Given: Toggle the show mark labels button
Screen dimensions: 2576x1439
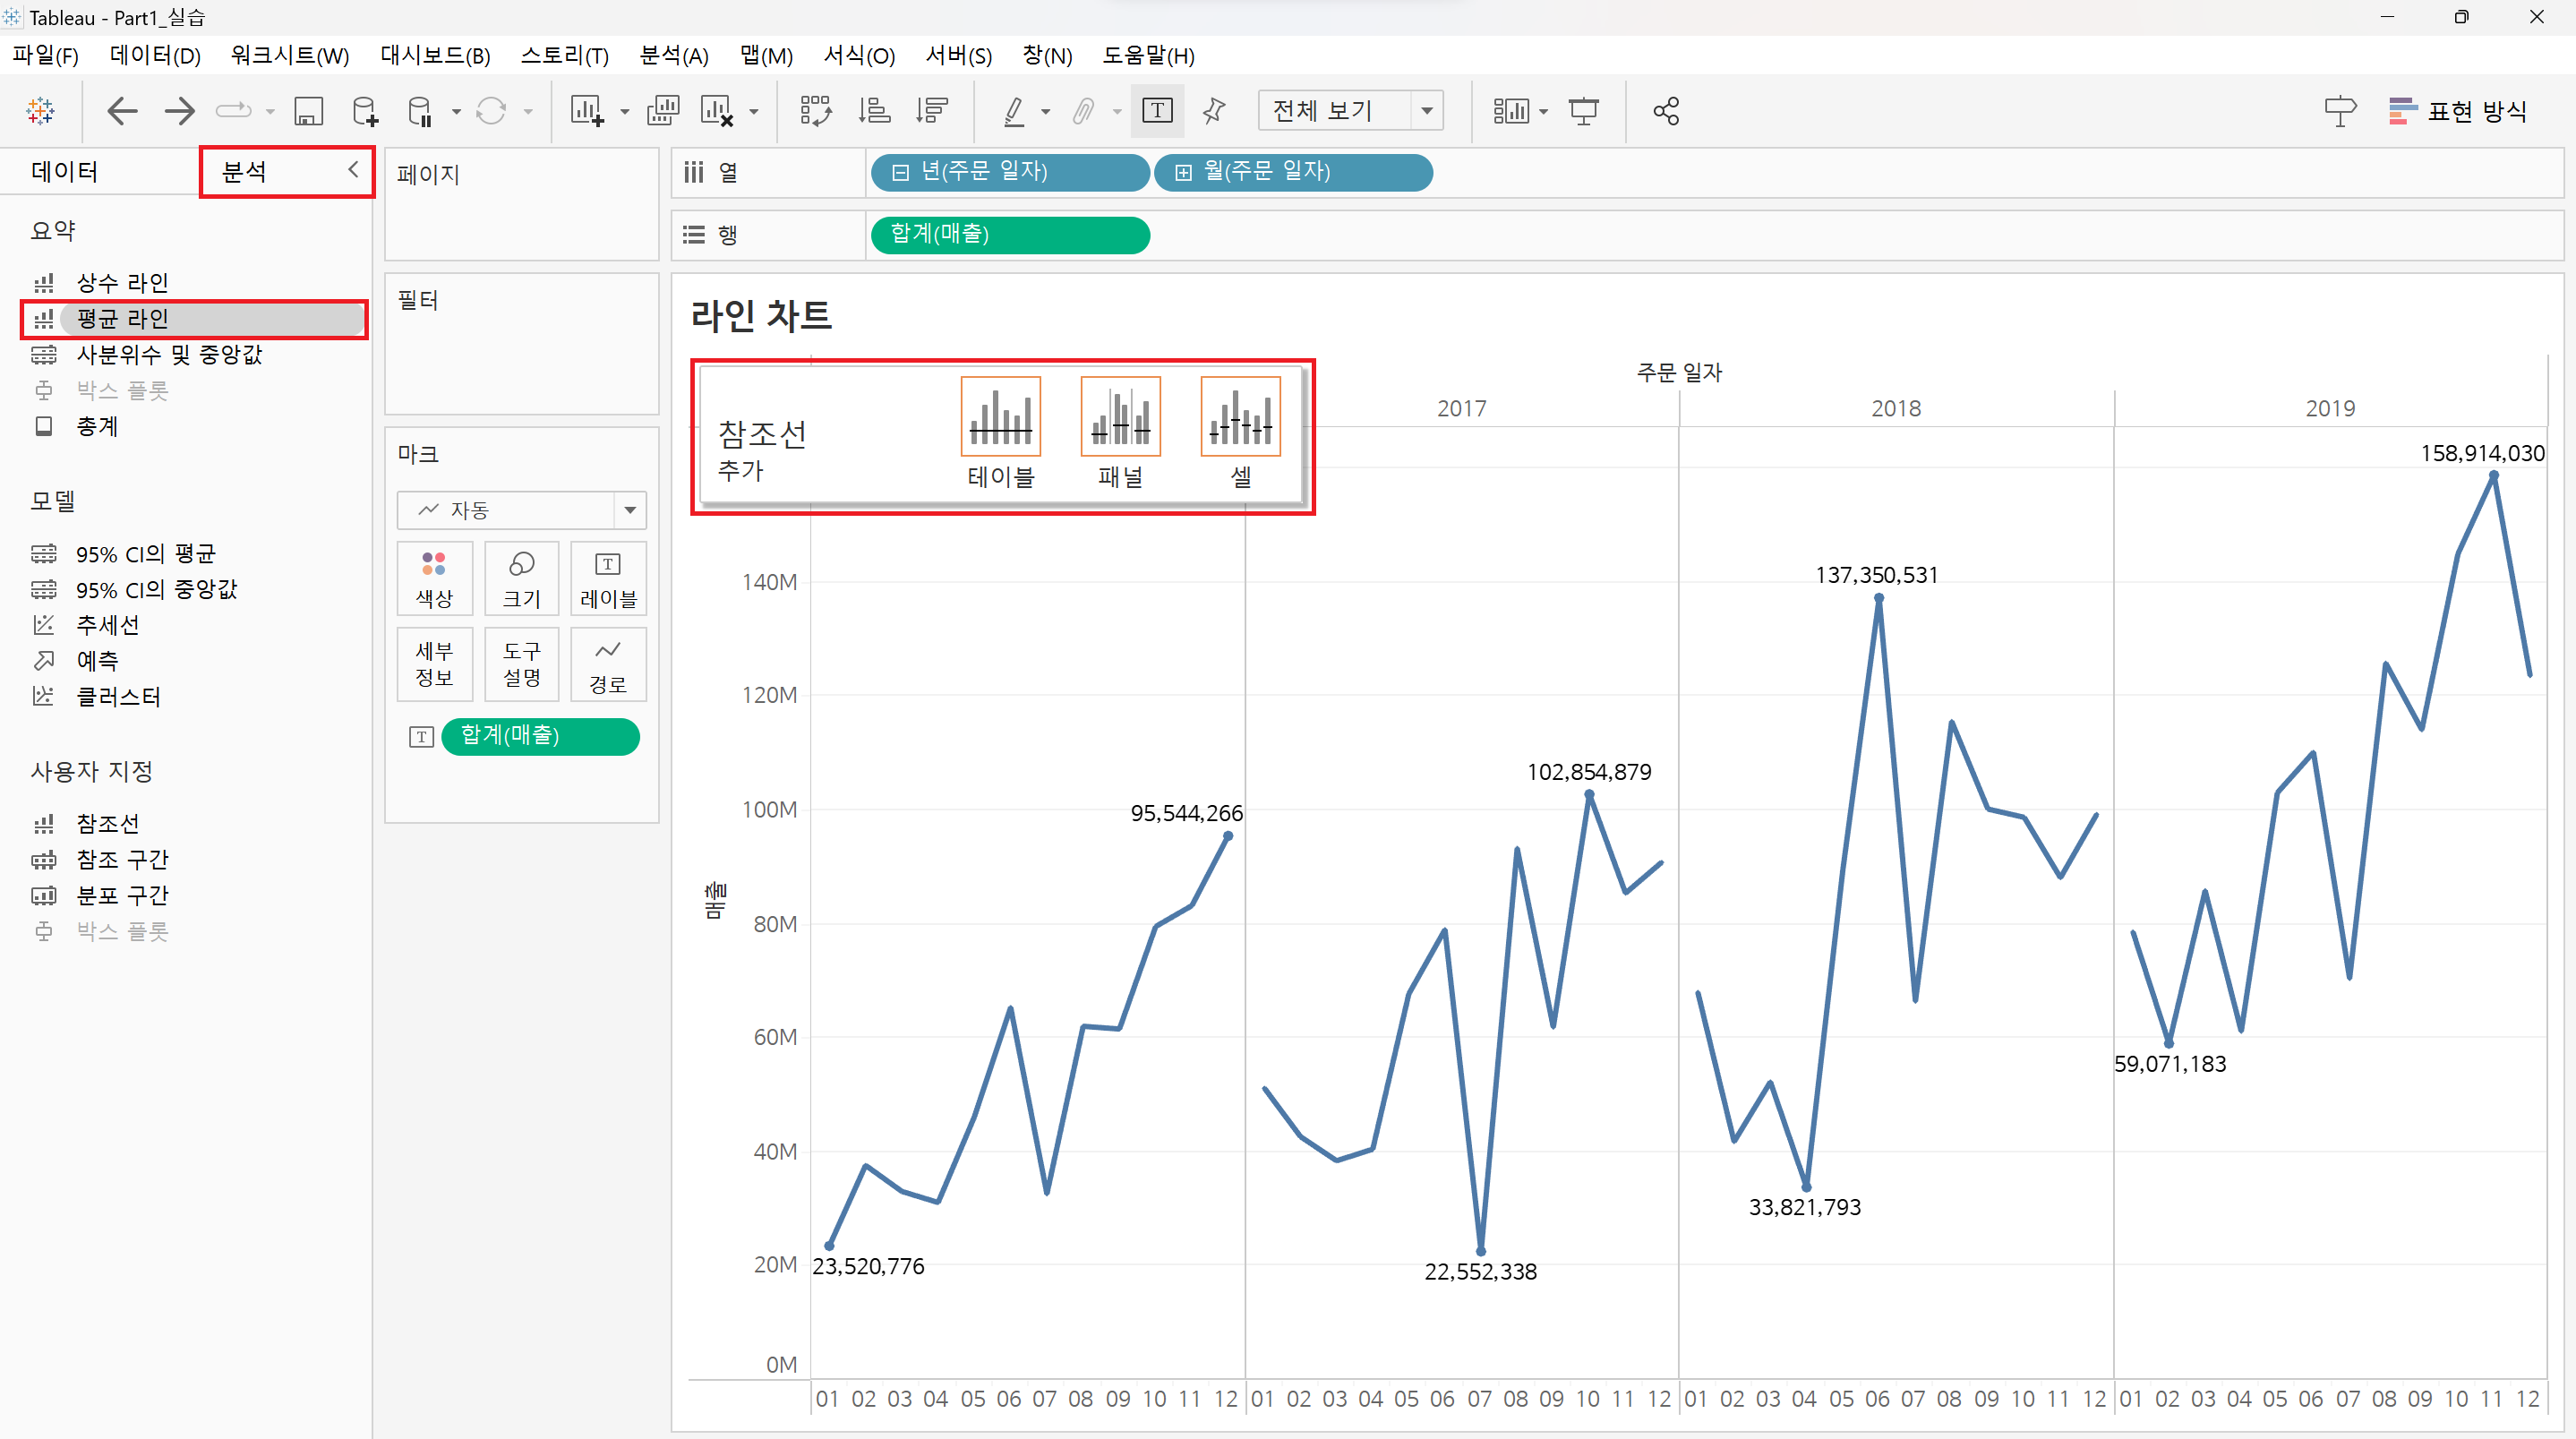Looking at the screenshot, I should (1157, 111).
